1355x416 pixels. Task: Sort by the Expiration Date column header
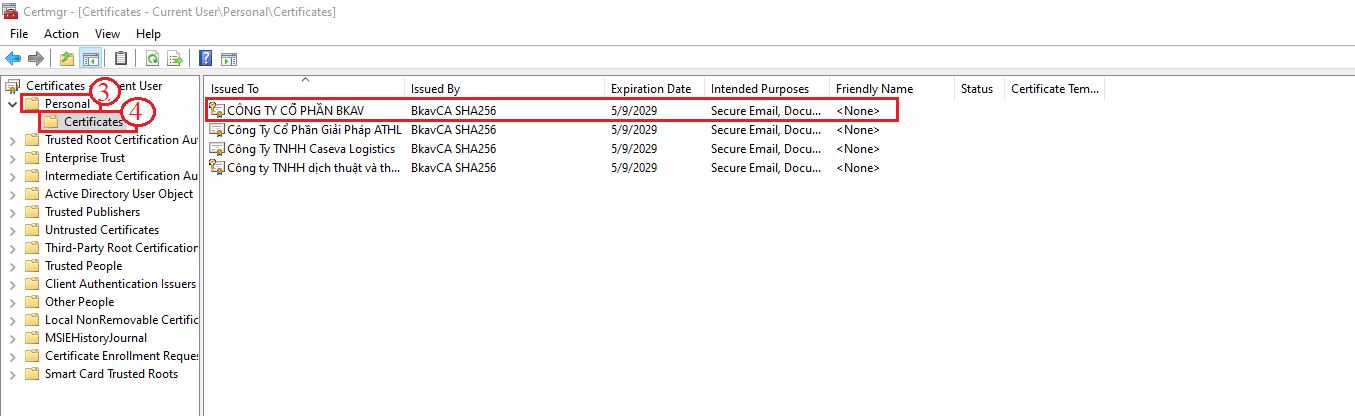pos(655,89)
